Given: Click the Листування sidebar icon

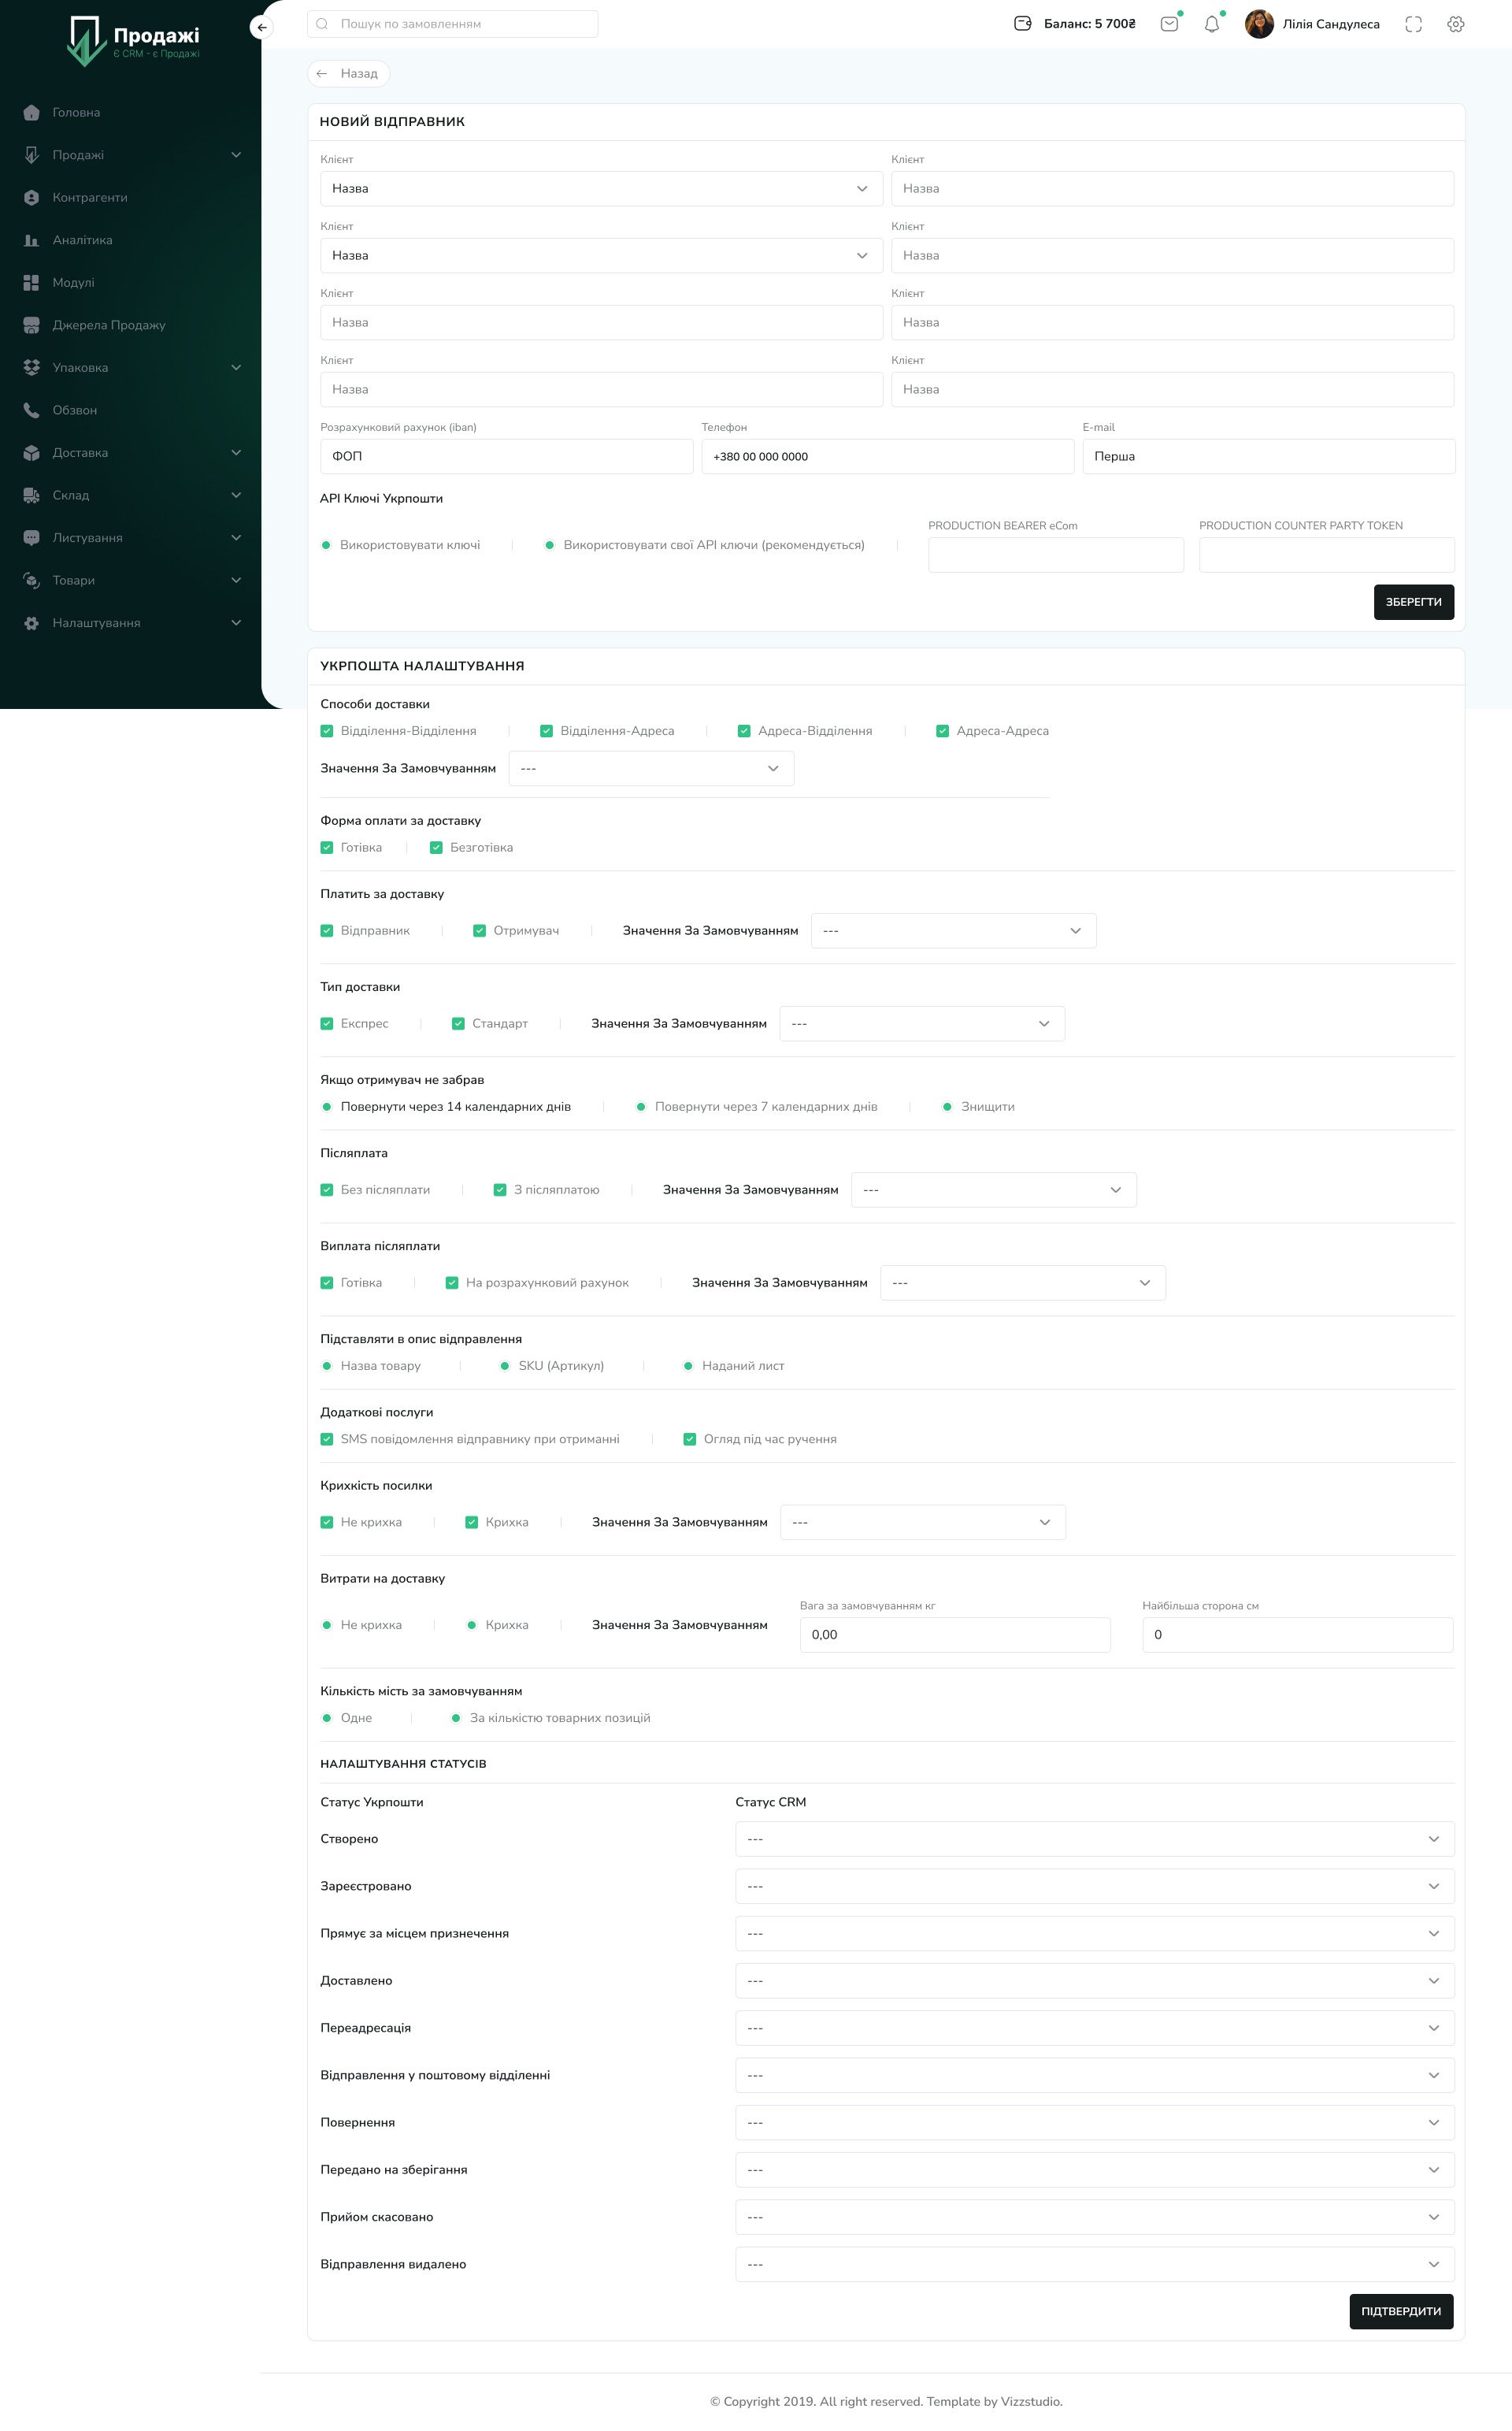Looking at the screenshot, I should pos(31,536).
